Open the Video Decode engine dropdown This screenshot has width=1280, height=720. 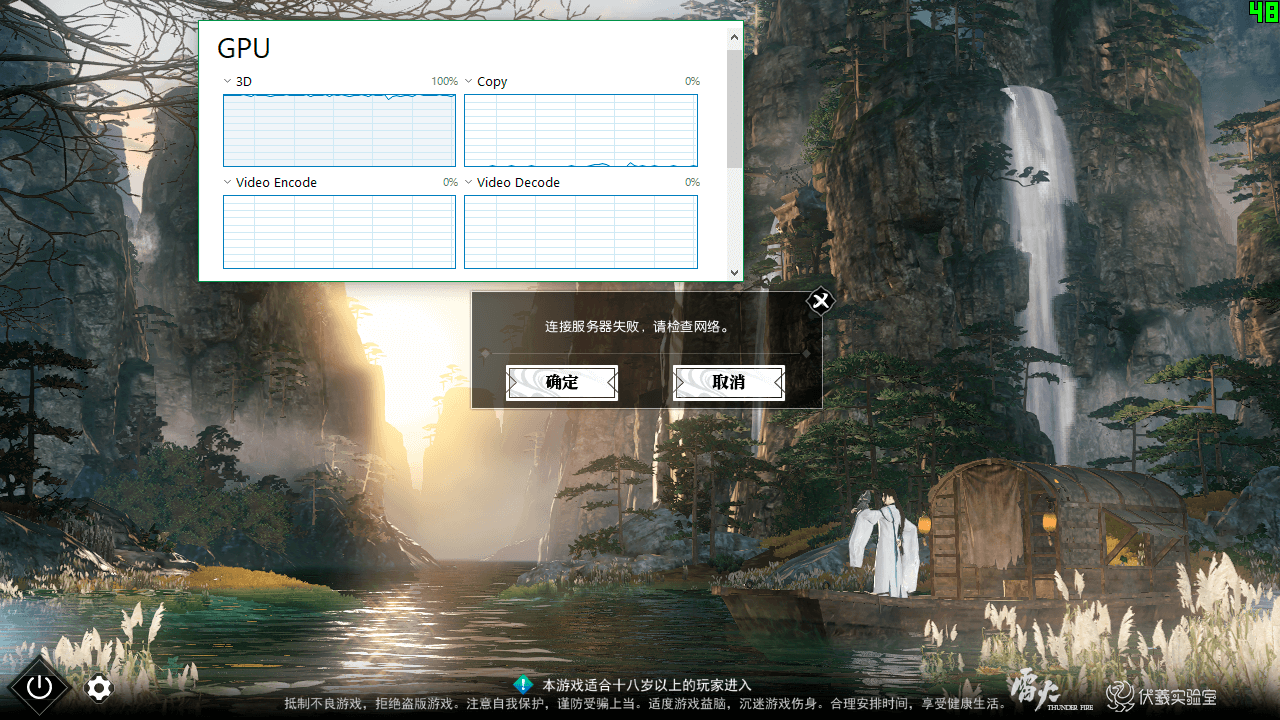469,182
